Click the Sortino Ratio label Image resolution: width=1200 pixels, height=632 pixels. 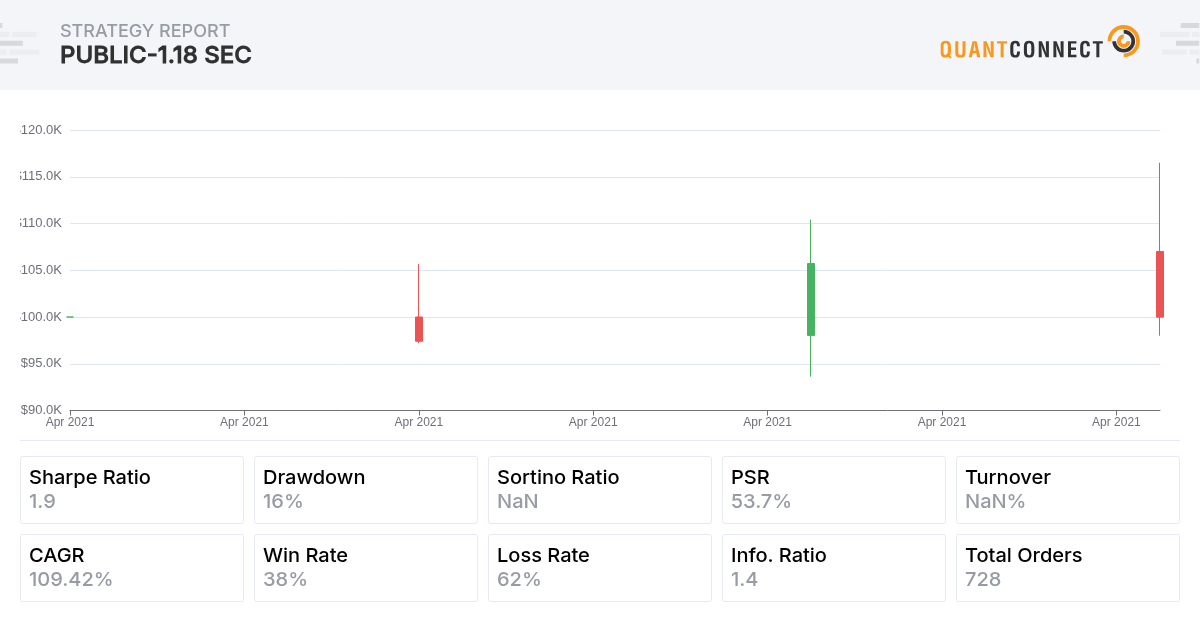pyautogui.click(x=558, y=478)
